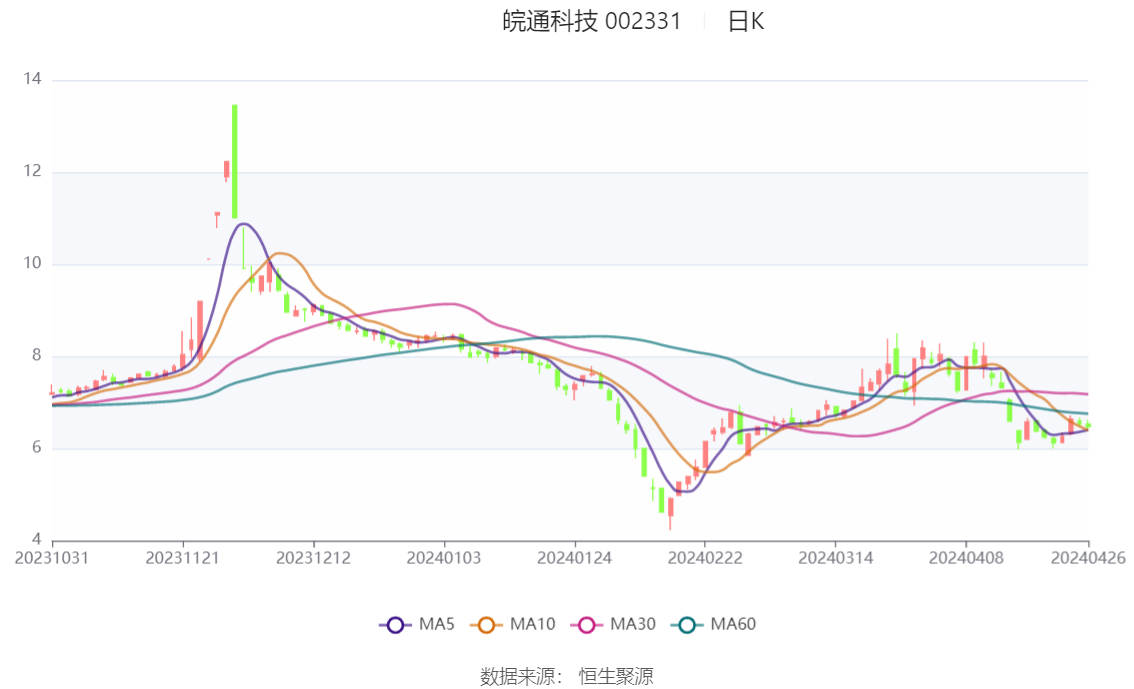Screen dimensions: 1134x689
Task: Click the red candlestick at the February low
Action: pos(672,505)
